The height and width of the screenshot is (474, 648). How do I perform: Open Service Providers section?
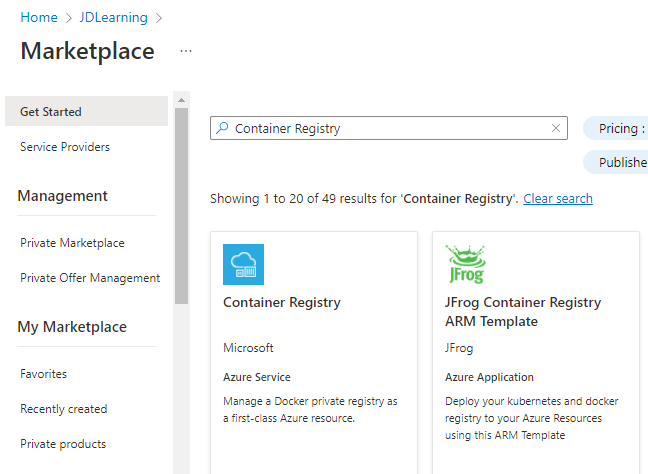(x=65, y=147)
